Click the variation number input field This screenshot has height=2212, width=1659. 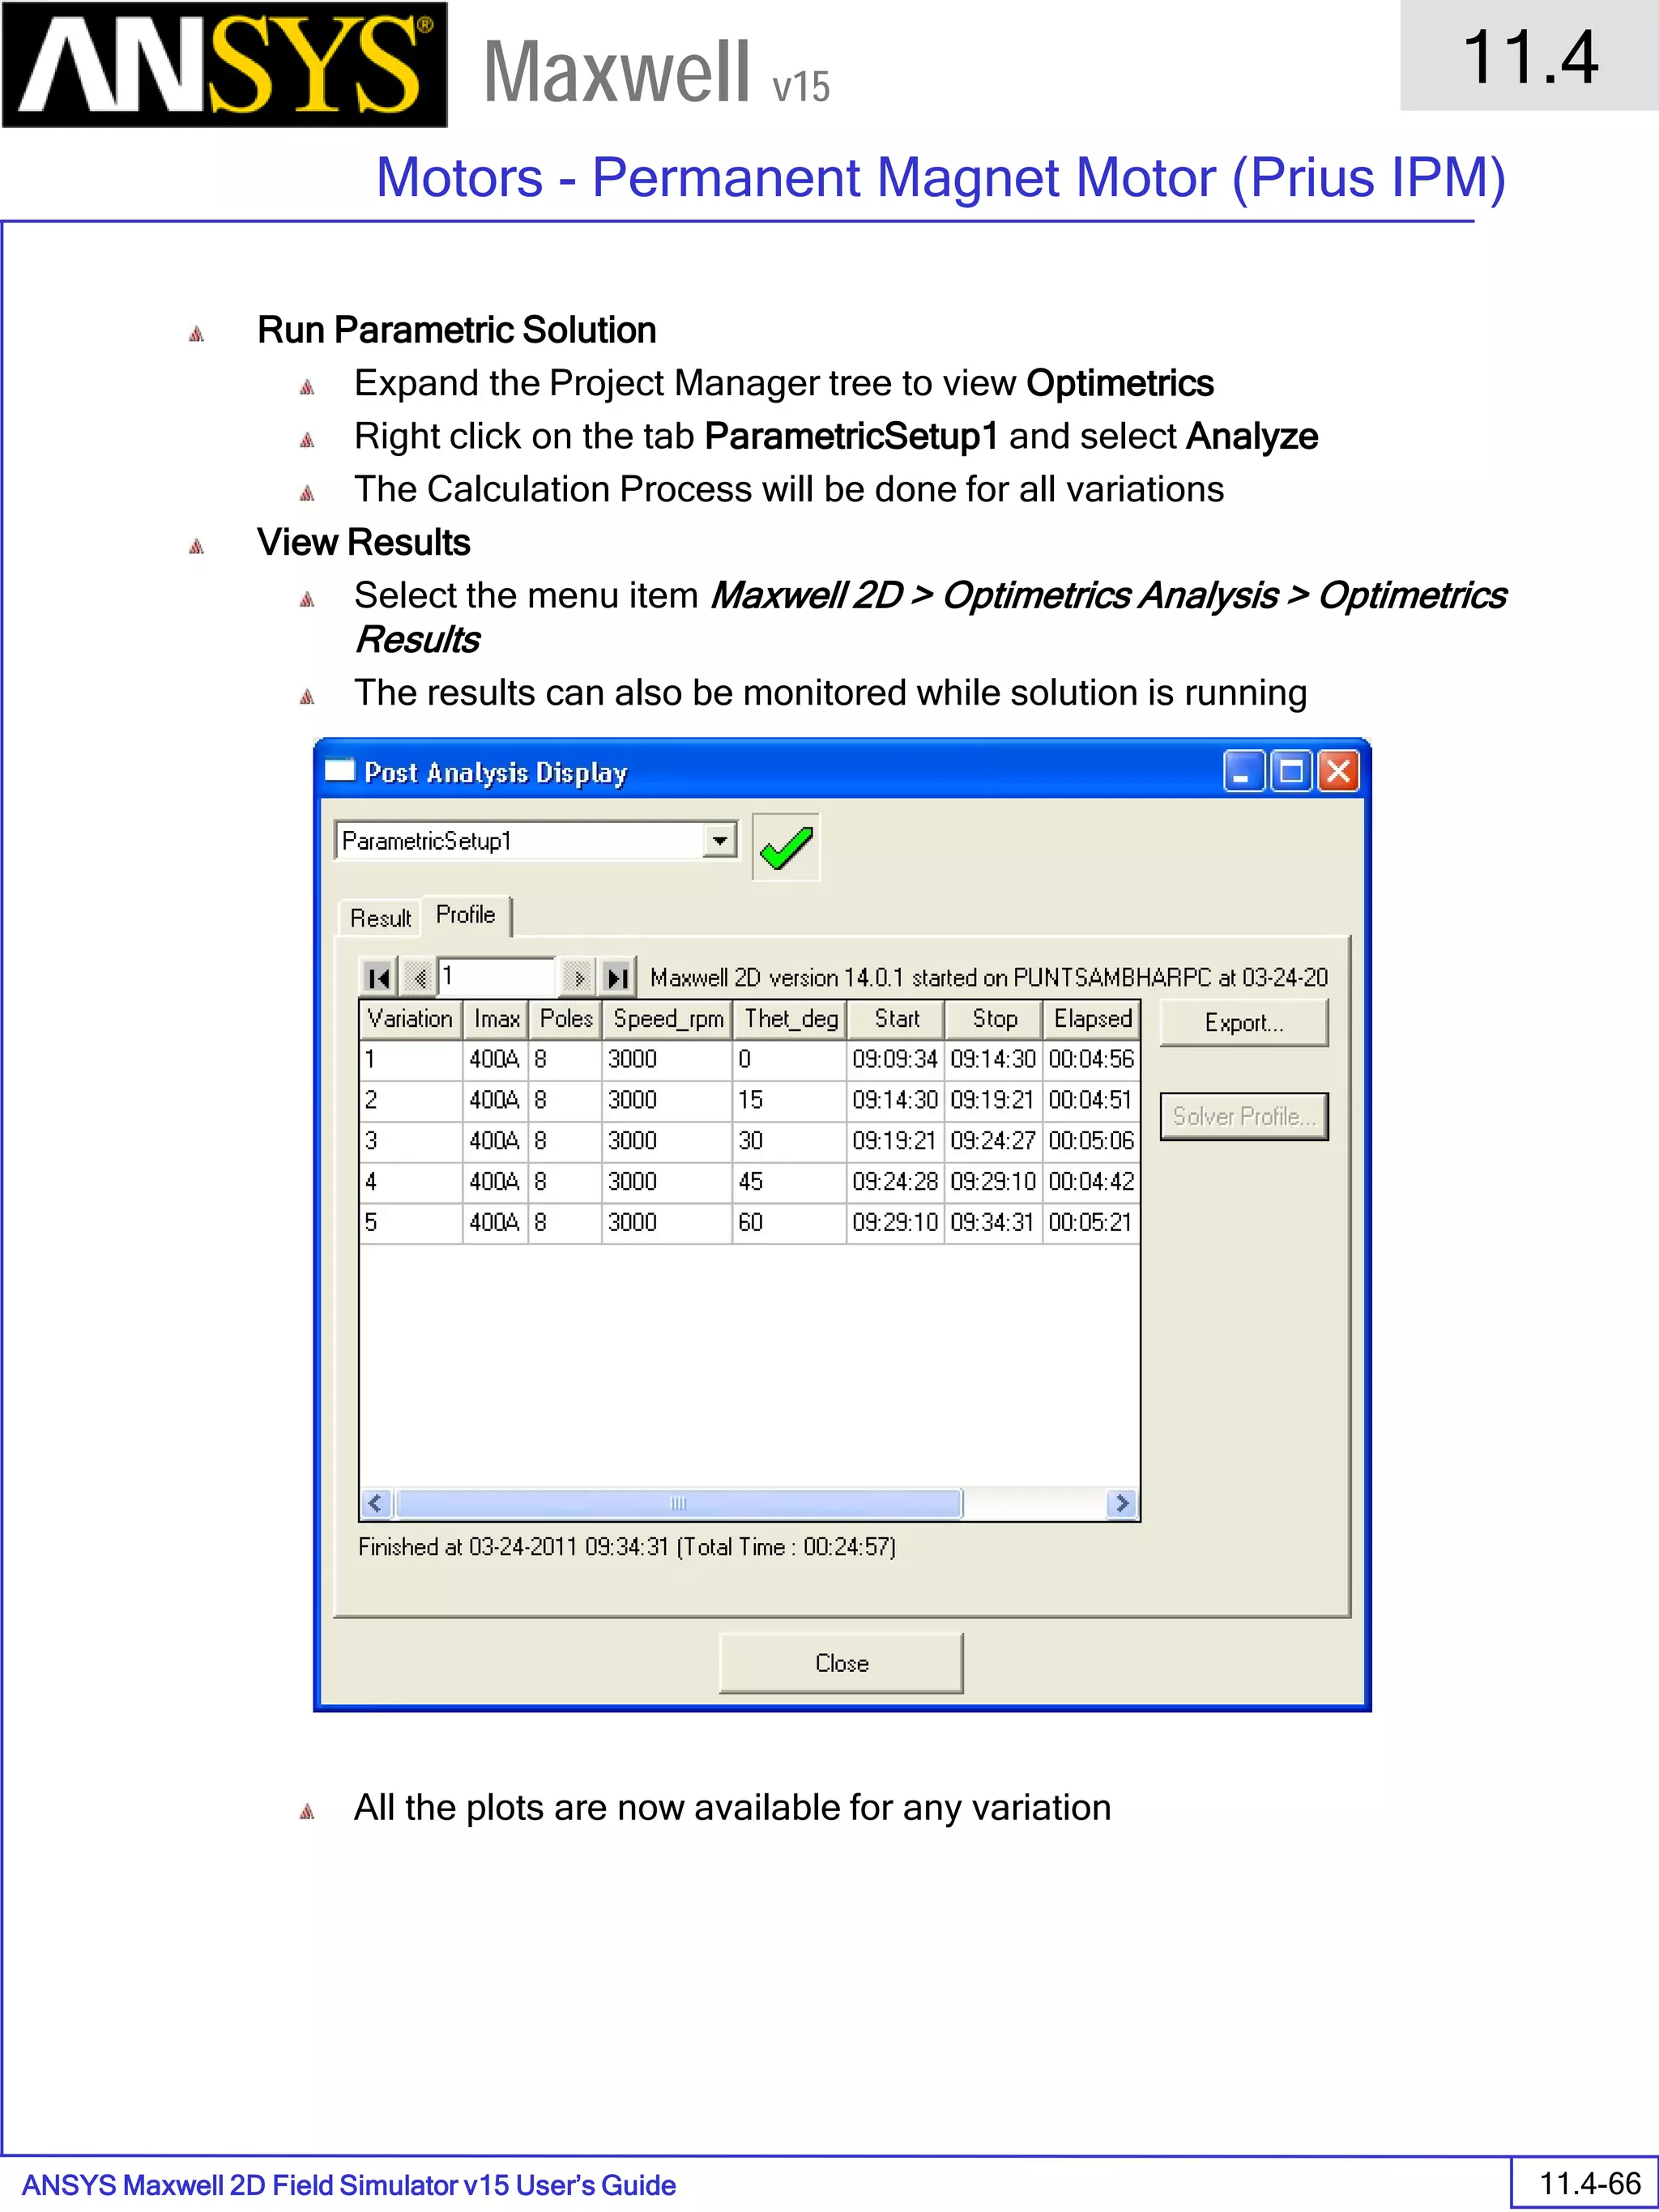(497, 976)
